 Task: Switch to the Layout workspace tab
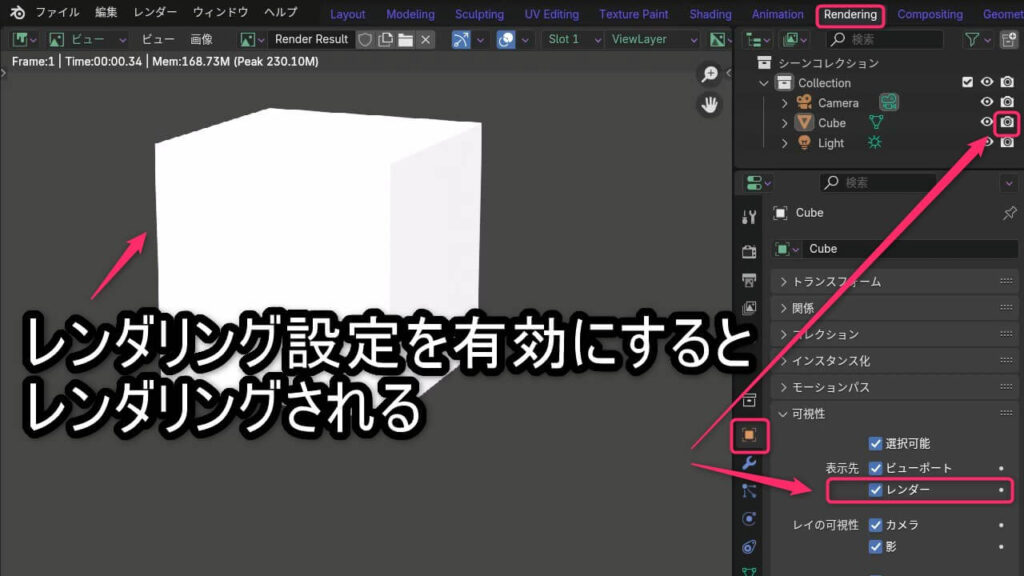click(347, 14)
